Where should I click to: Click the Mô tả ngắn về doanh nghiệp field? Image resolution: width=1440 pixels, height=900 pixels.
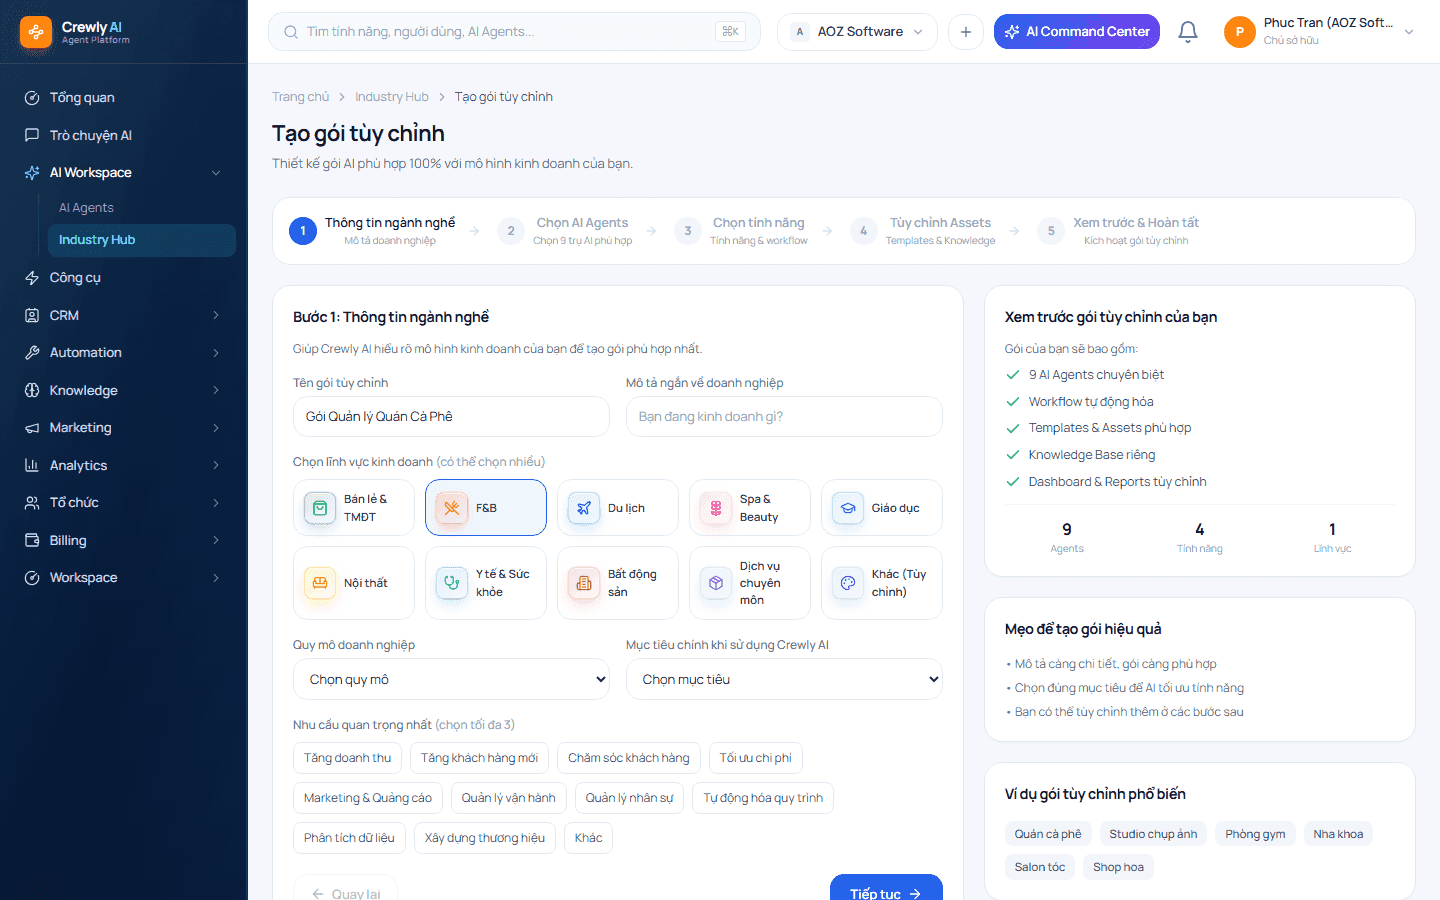point(784,417)
